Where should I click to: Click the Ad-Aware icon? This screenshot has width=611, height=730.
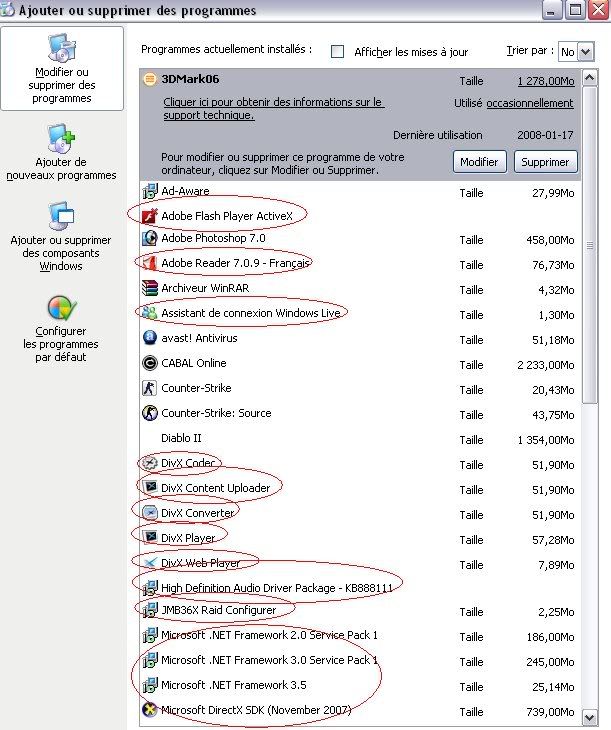tap(150, 190)
